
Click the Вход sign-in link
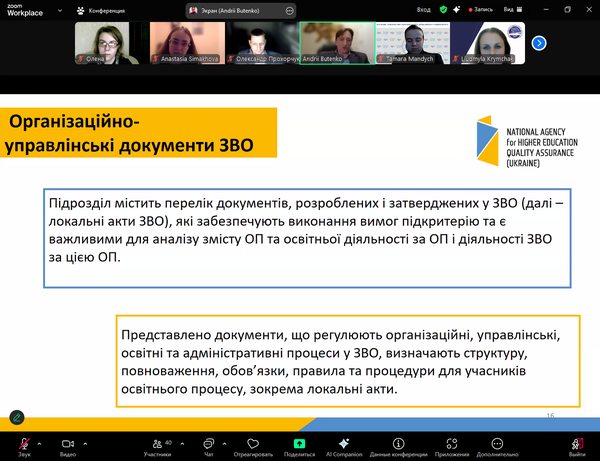(x=423, y=9)
